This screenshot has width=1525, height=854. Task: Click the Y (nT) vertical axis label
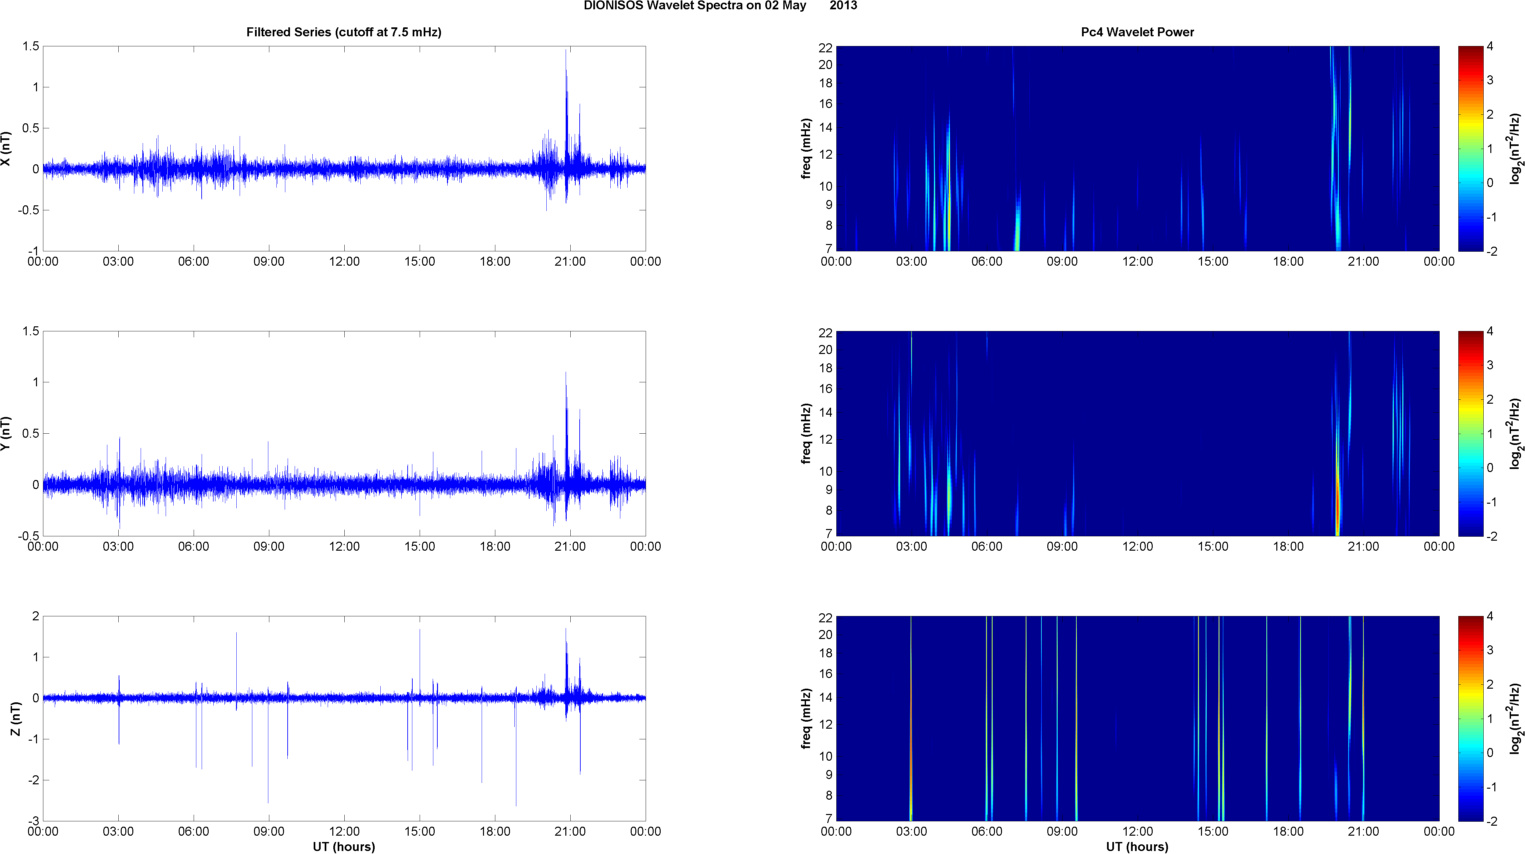(7, 434)
